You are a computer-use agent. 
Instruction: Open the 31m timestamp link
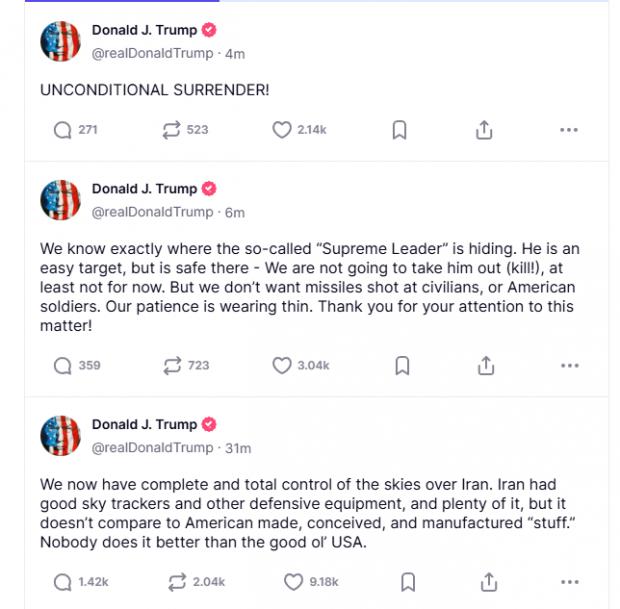click(x=238, y=448)
